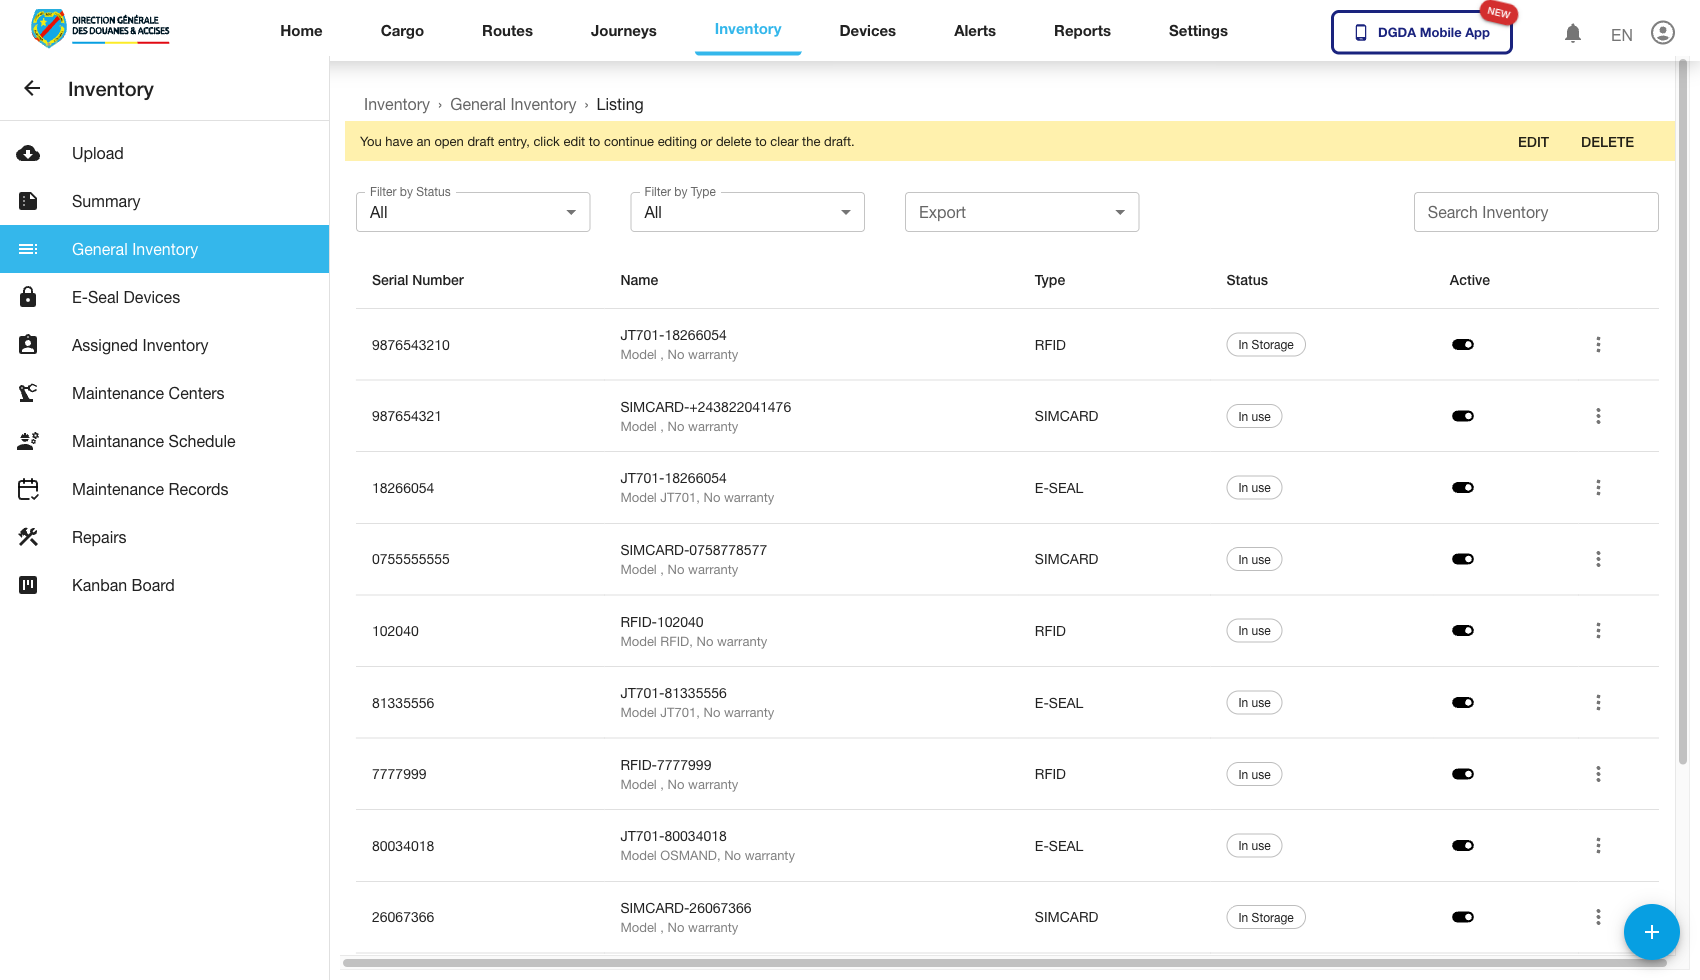The height and width of the screenshot is (980, 1700).
Task: Select the Upload icon in sidebar
Action: point(28,153)
